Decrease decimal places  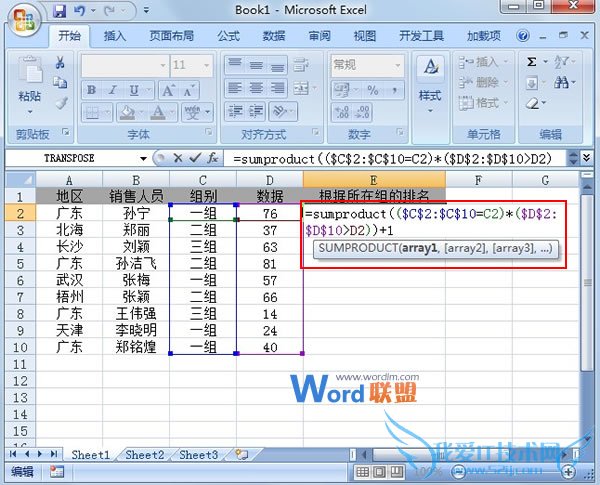point(362,112)
